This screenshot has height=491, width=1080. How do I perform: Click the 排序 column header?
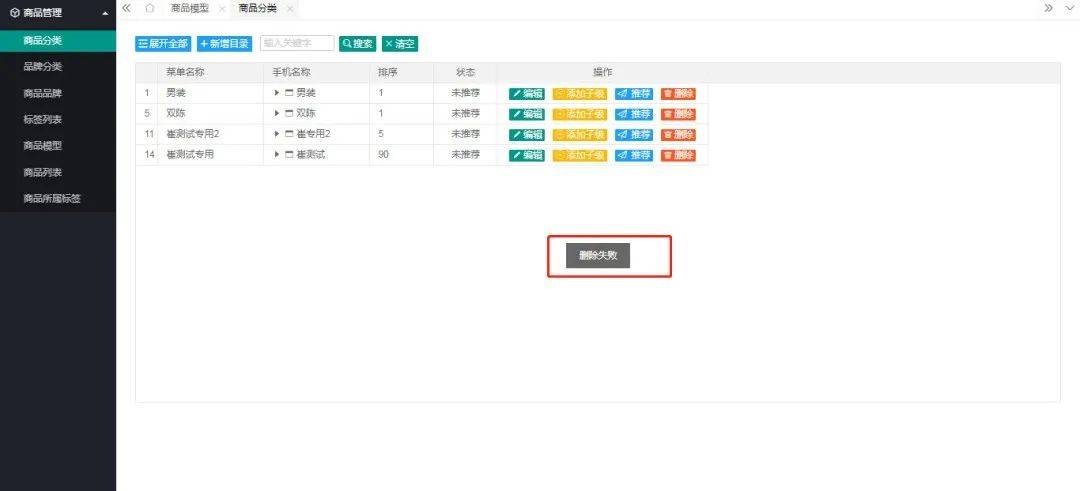402,72
